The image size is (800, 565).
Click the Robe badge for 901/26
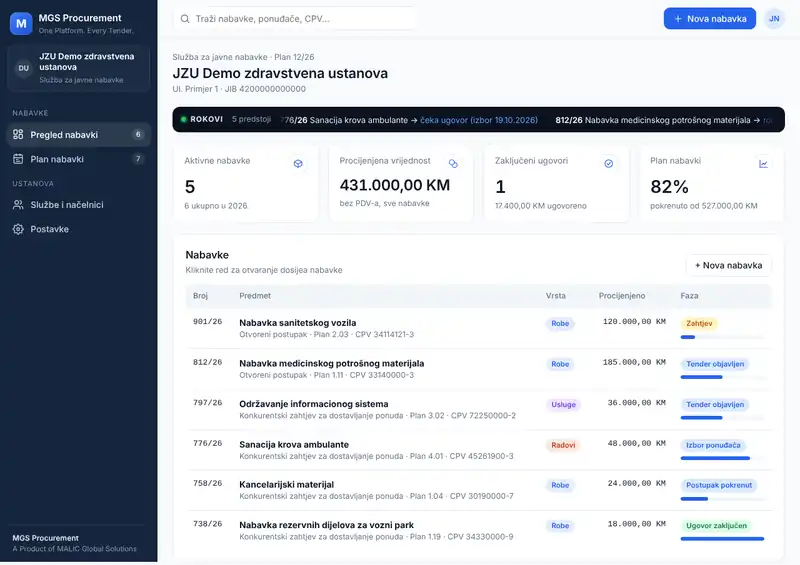(560, 323)
